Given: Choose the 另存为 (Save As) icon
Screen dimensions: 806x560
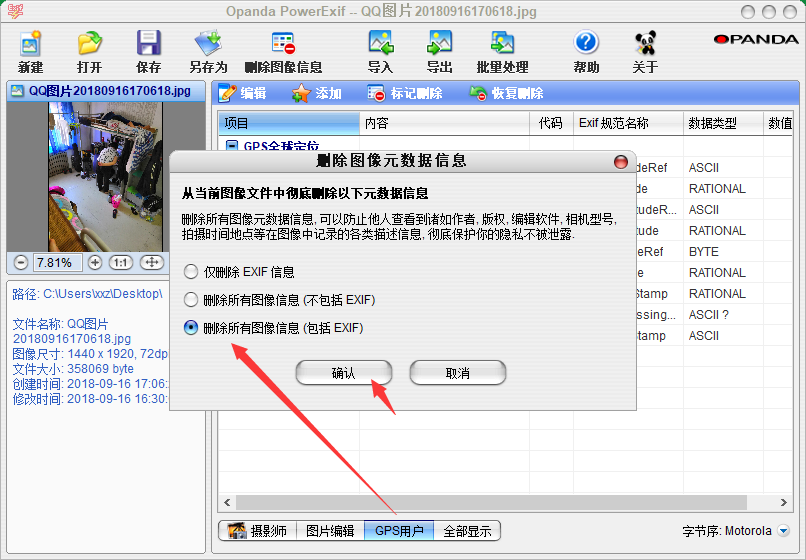Looking at the screenshot, I should [208, 43].
